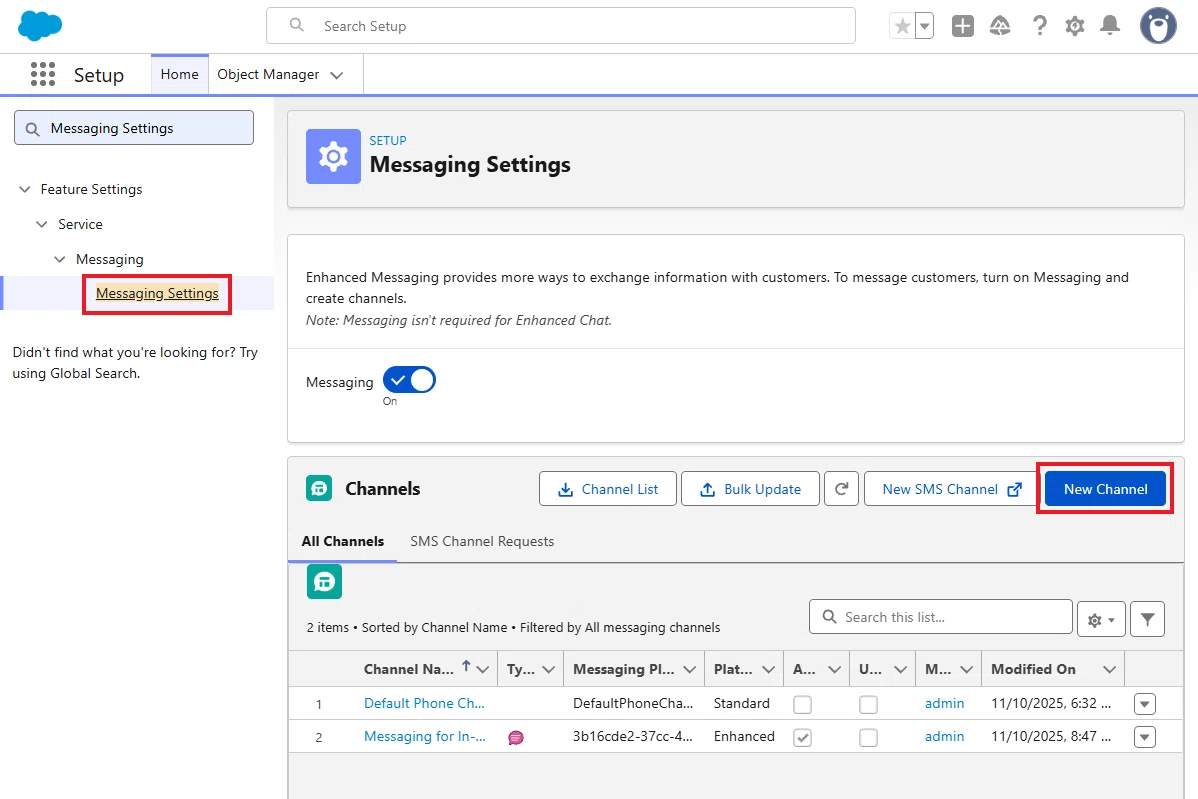Screen dimensions: 1198x799
Task: Uncheck the A... checkbox for Messaging for In-App row
Action: click(x=802, y=737)
